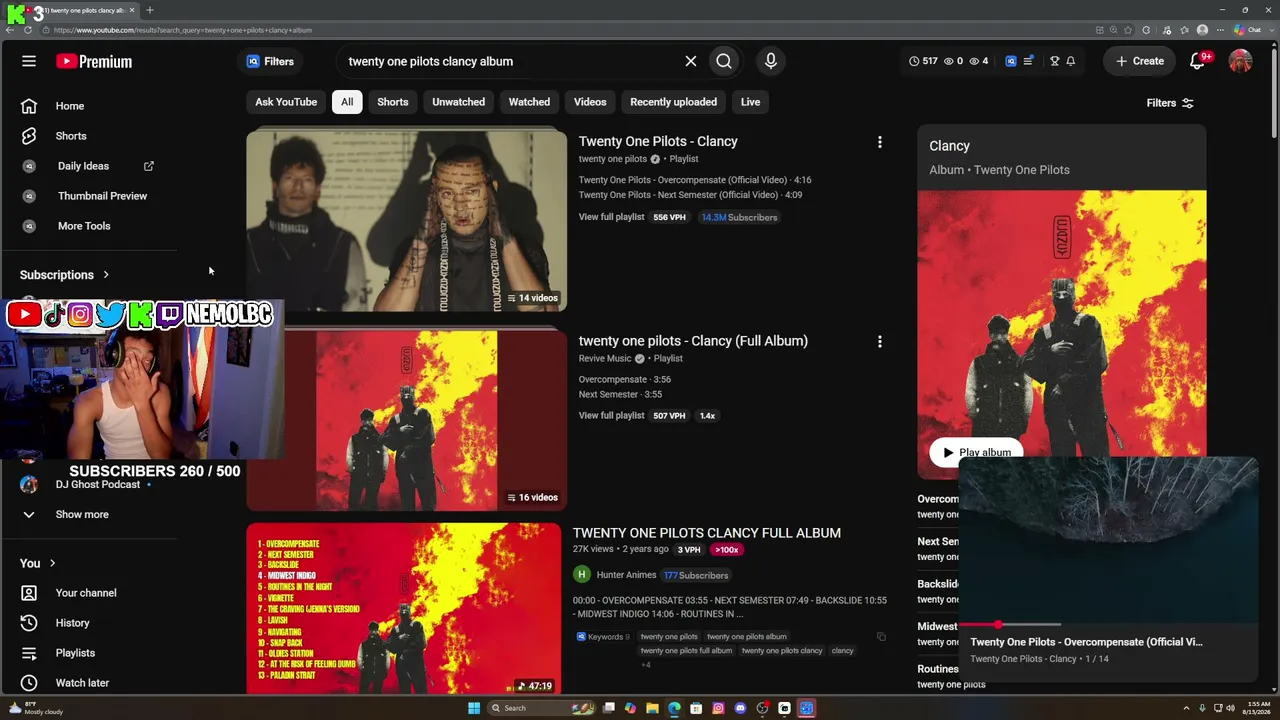Screen dimensions: 1280x720
Task: Open the small bell icon in stats bar
Action: click(x=1070, y=61)
